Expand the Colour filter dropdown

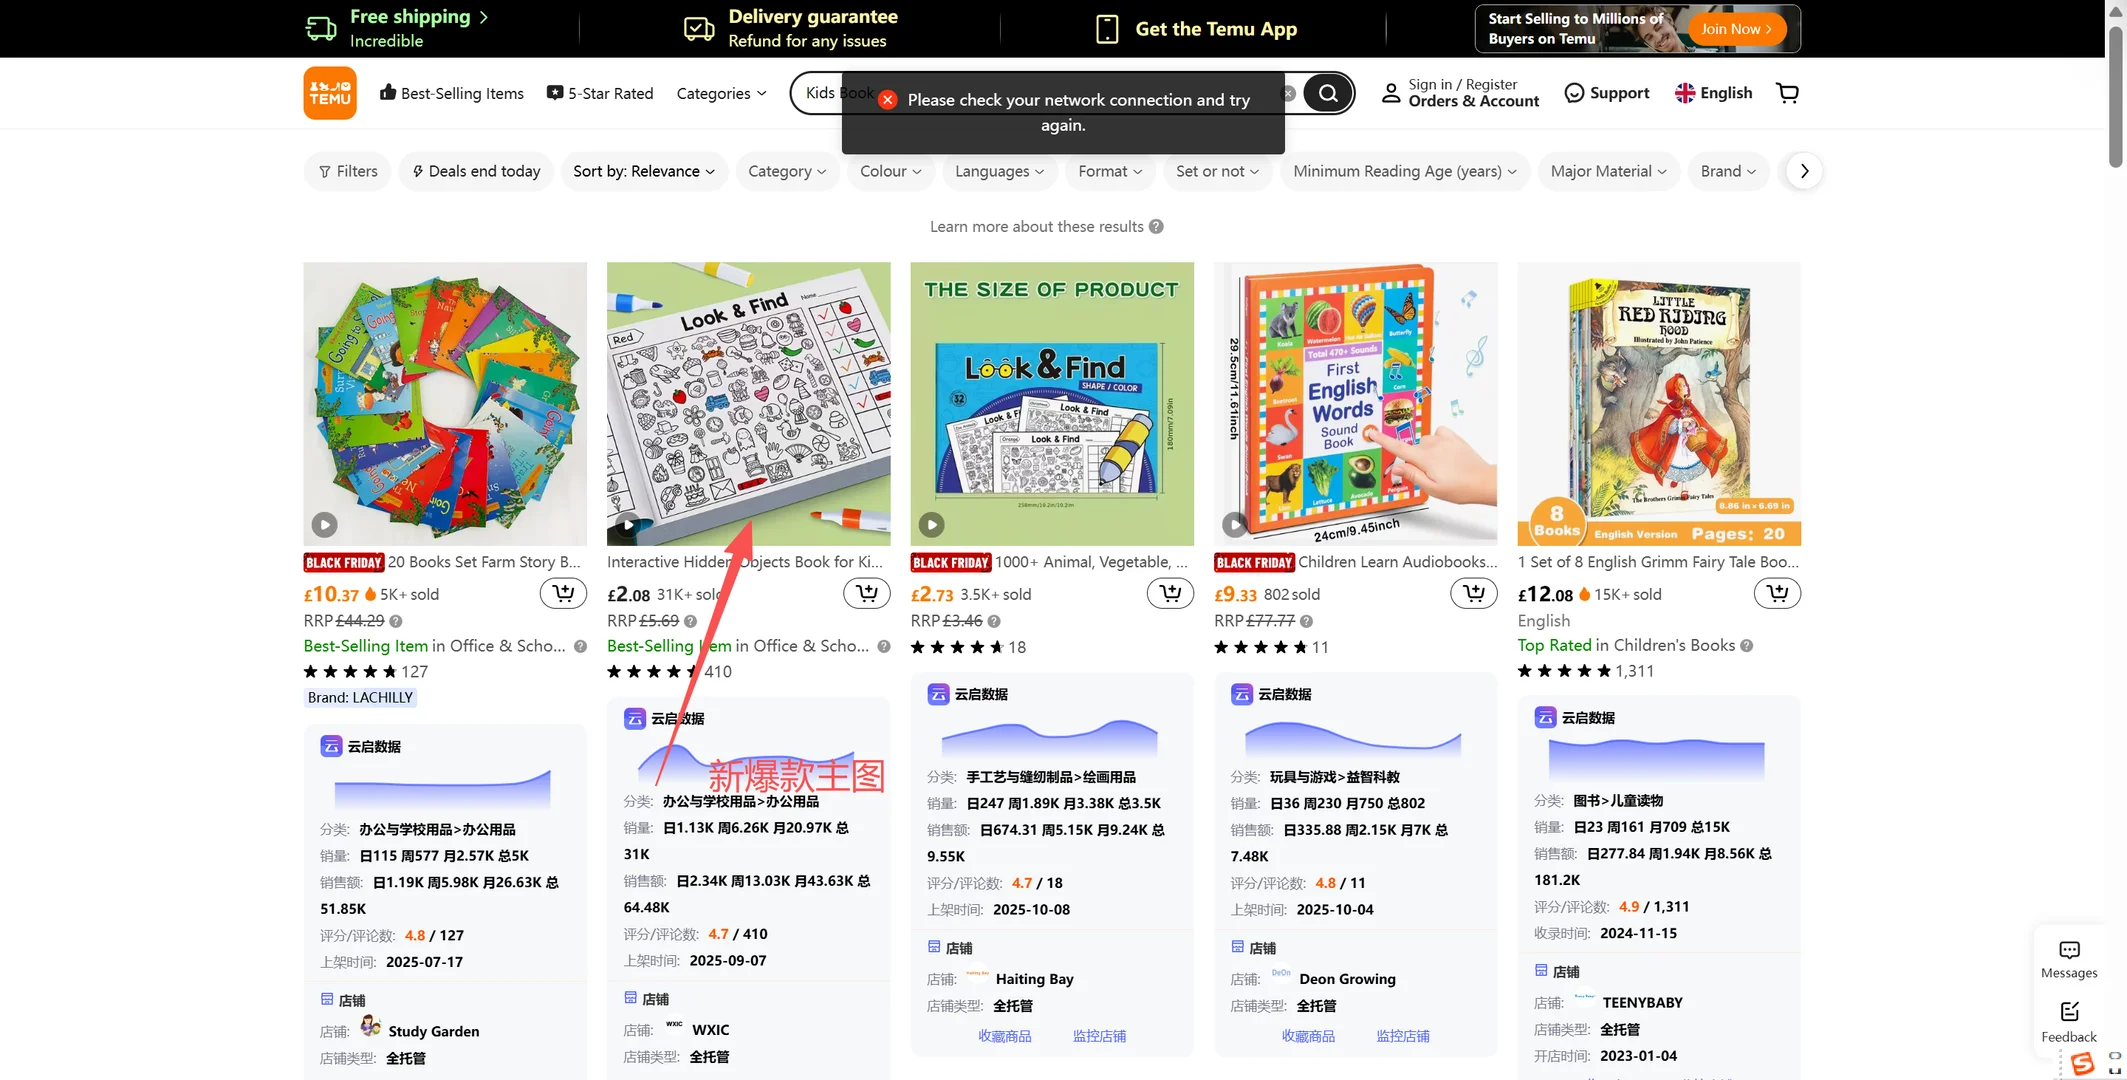point(891,171)
